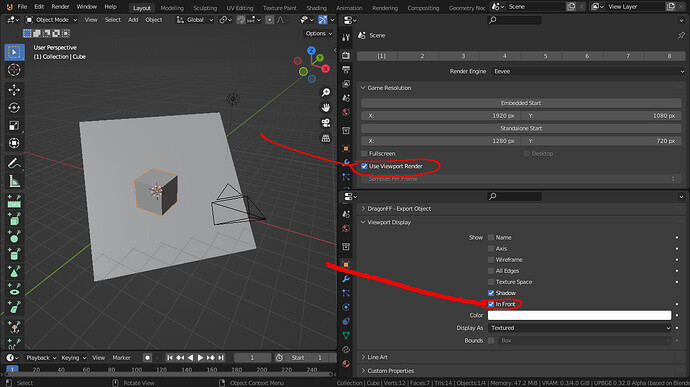Select the Transform tool
The image size is (690, 387).
[x=14, y=143]
